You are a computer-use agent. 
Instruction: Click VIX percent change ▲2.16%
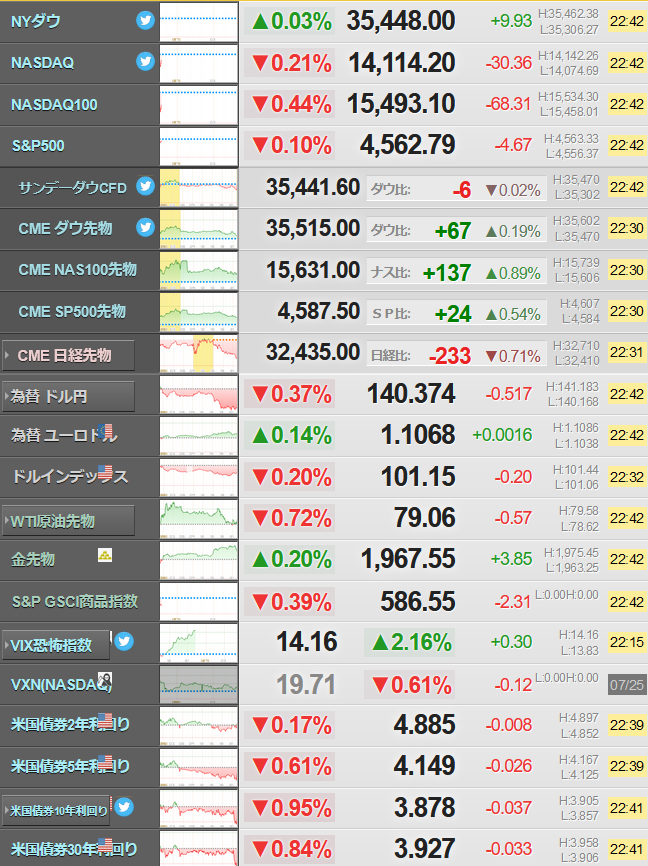(410, 642)
